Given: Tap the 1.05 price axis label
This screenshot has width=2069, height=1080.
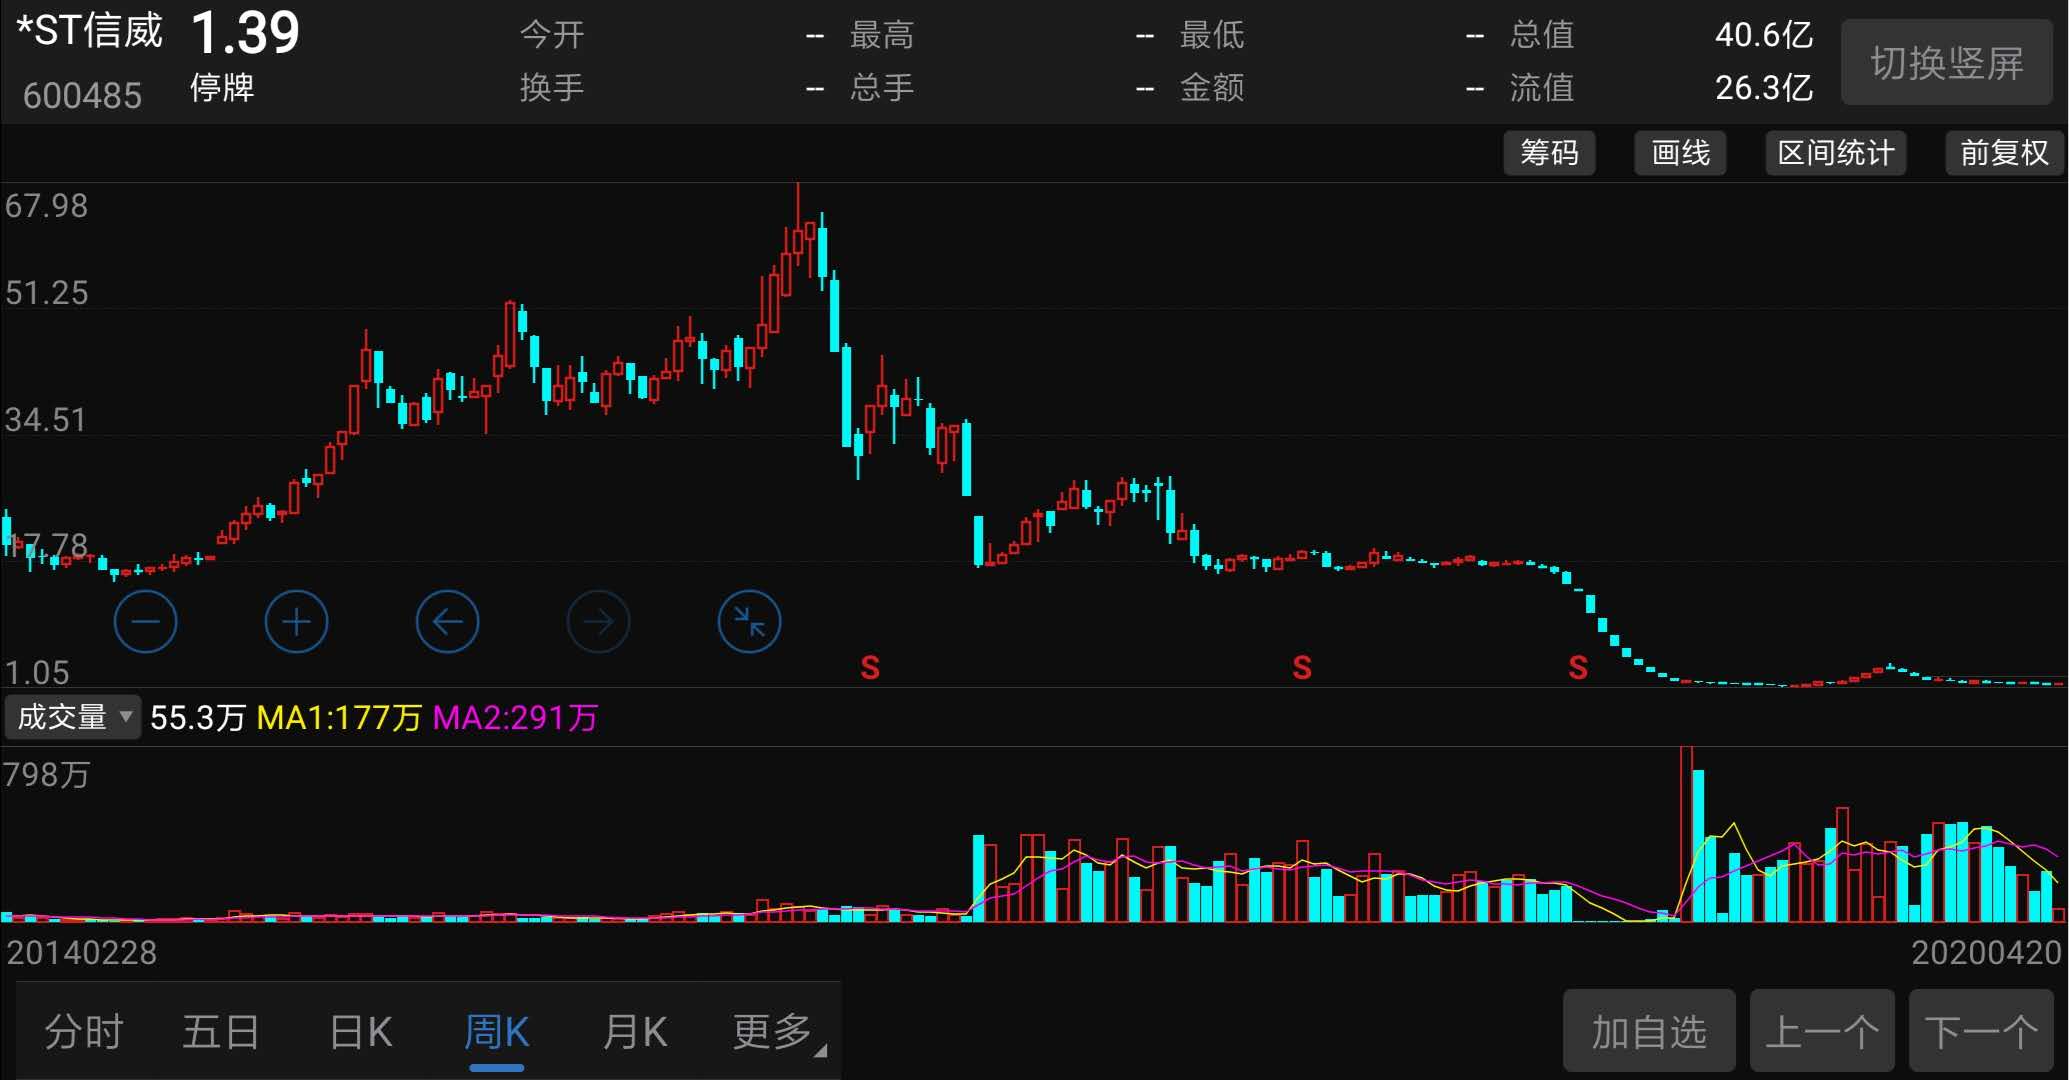Looking at the screenshot, I should click(x=37, y=672).
